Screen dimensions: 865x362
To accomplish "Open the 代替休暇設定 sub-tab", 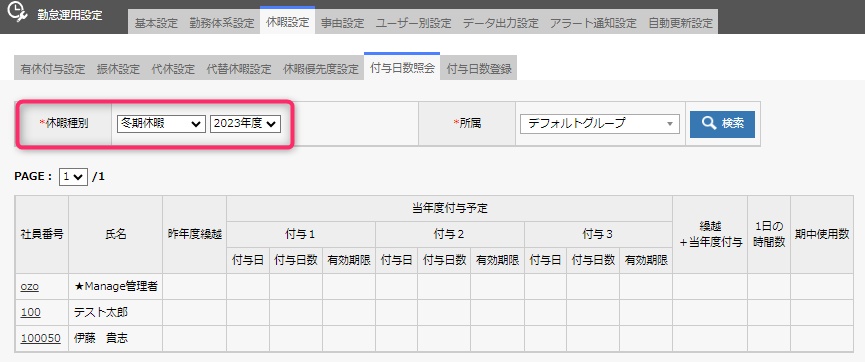I will click(x=239, y=70).
